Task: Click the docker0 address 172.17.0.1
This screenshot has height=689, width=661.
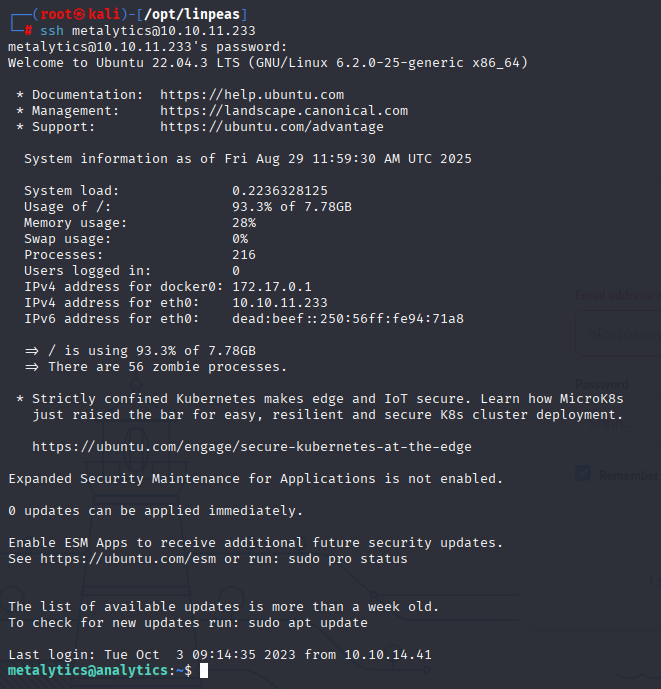Action: pyautogui.click(x=272, y=287)
